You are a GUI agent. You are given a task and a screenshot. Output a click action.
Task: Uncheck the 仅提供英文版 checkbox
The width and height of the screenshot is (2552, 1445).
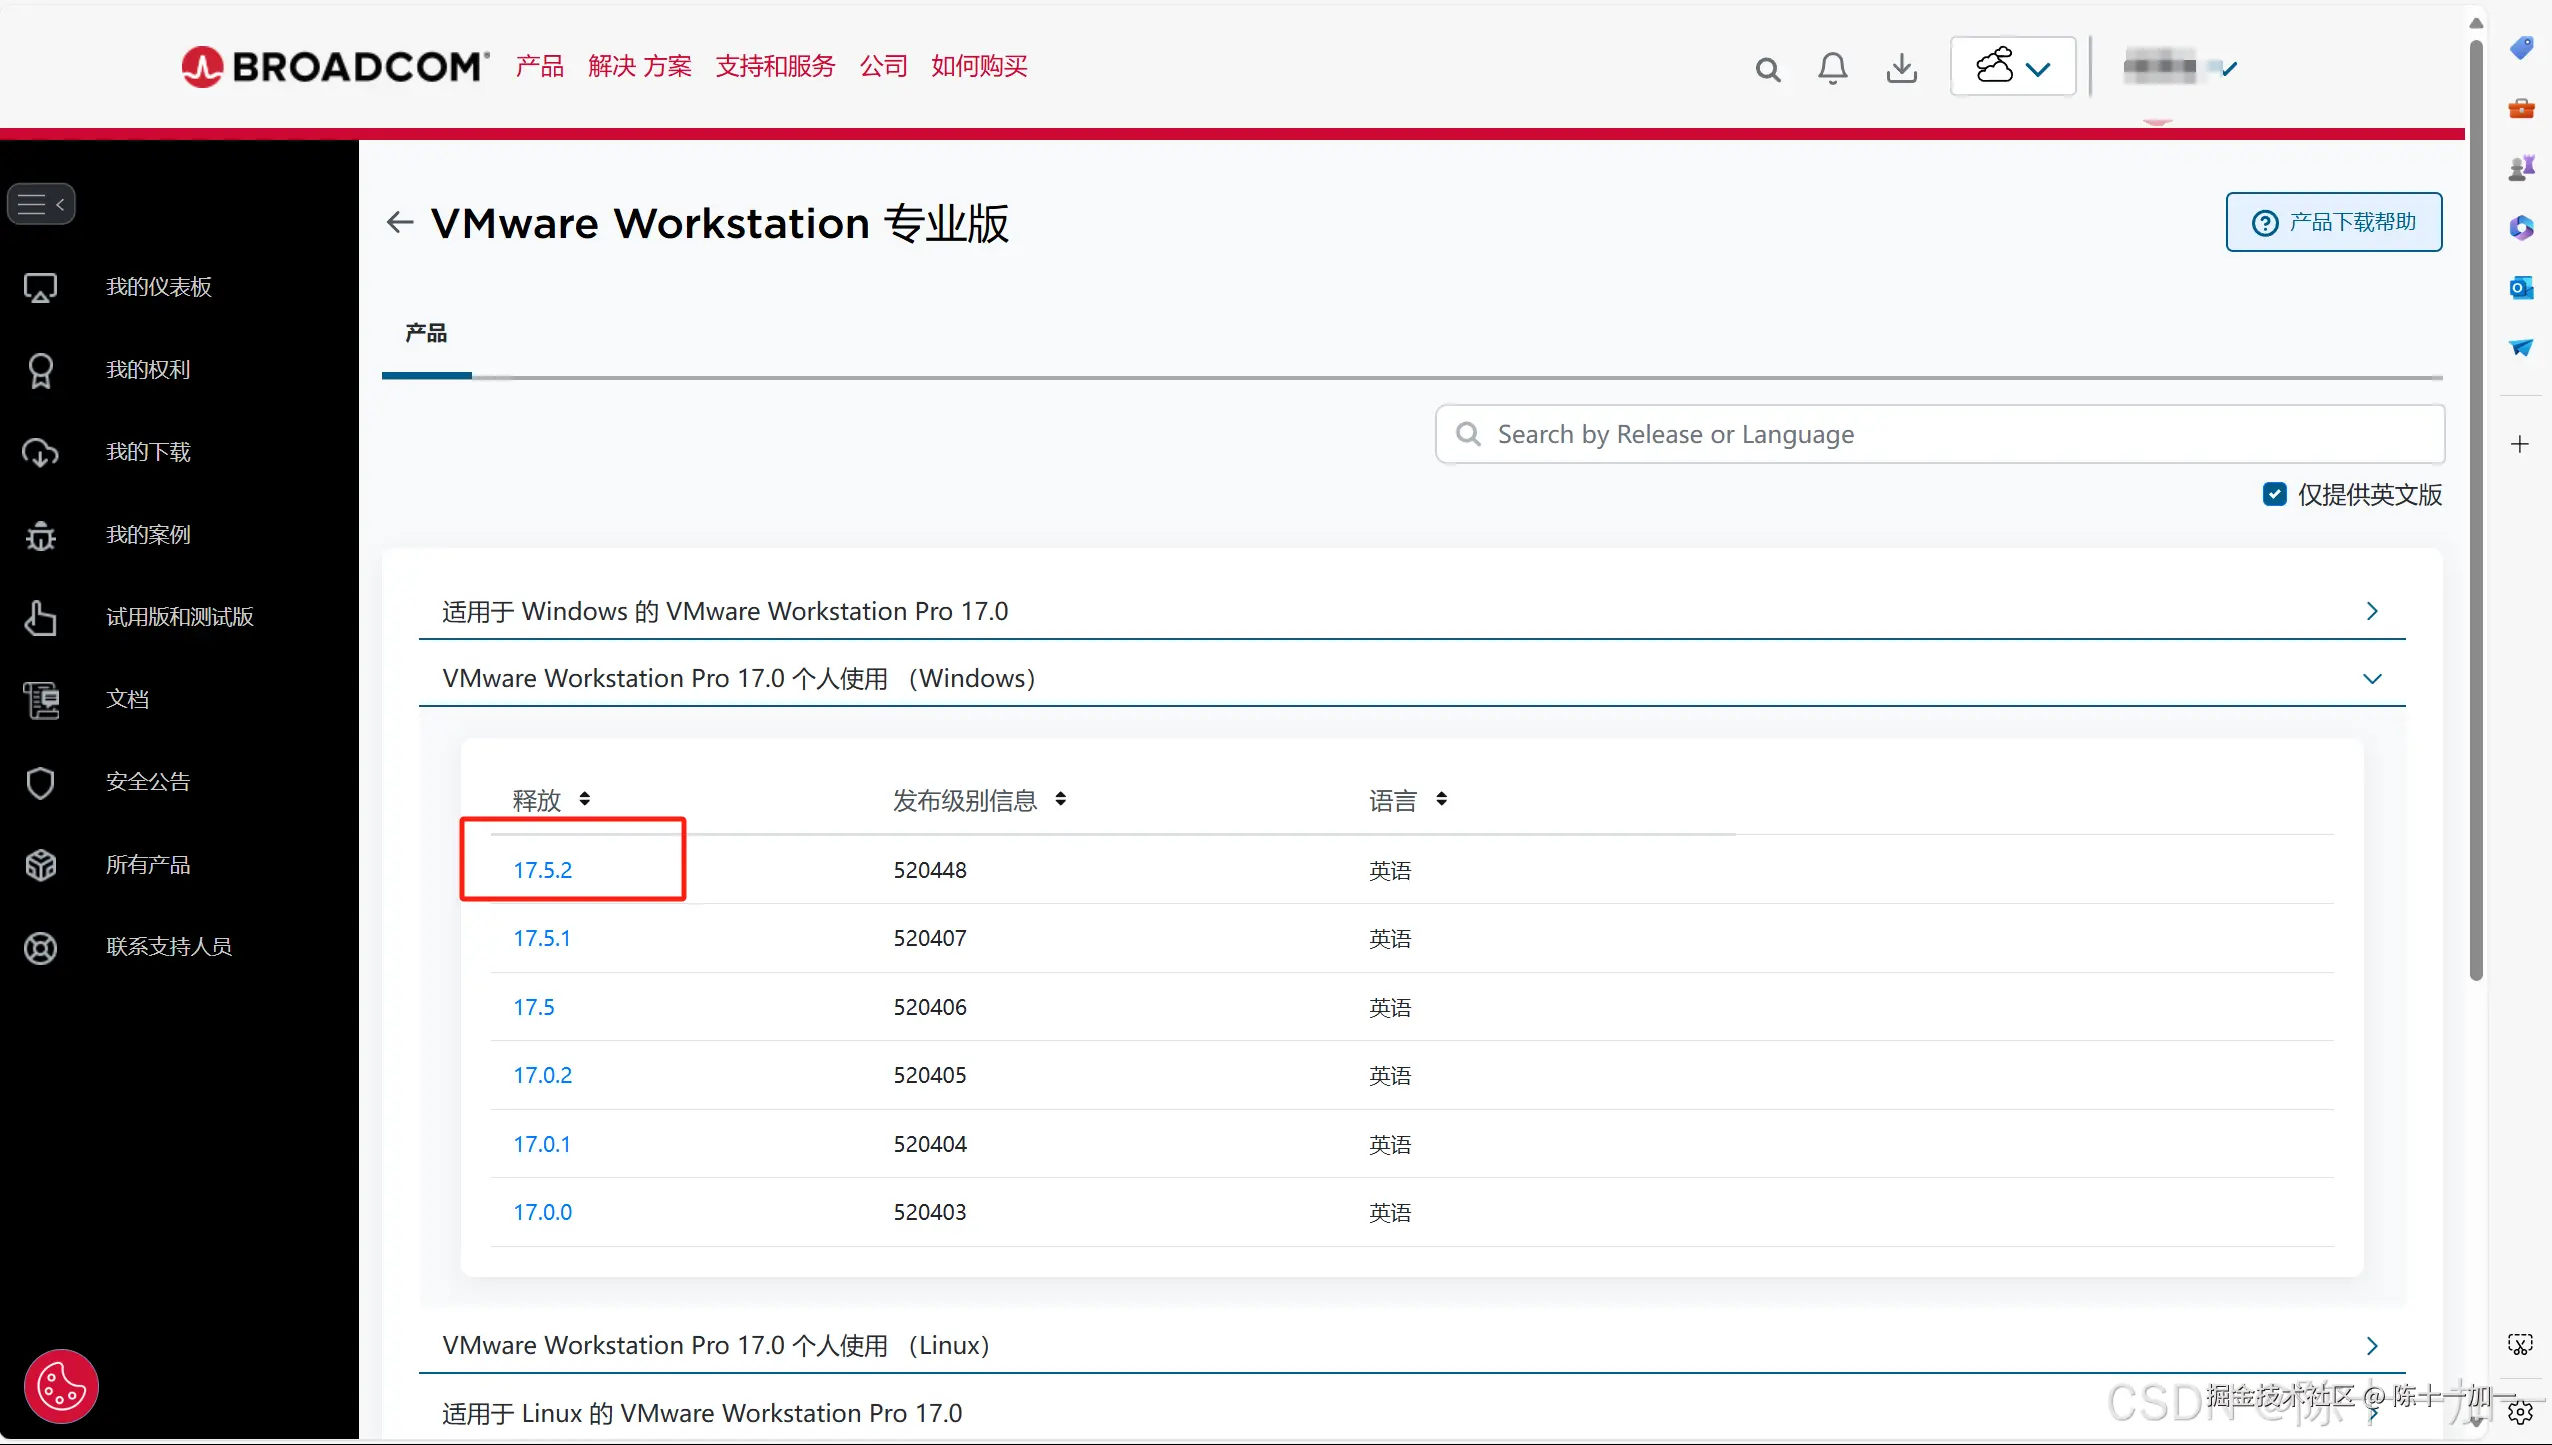point(2274,494)
